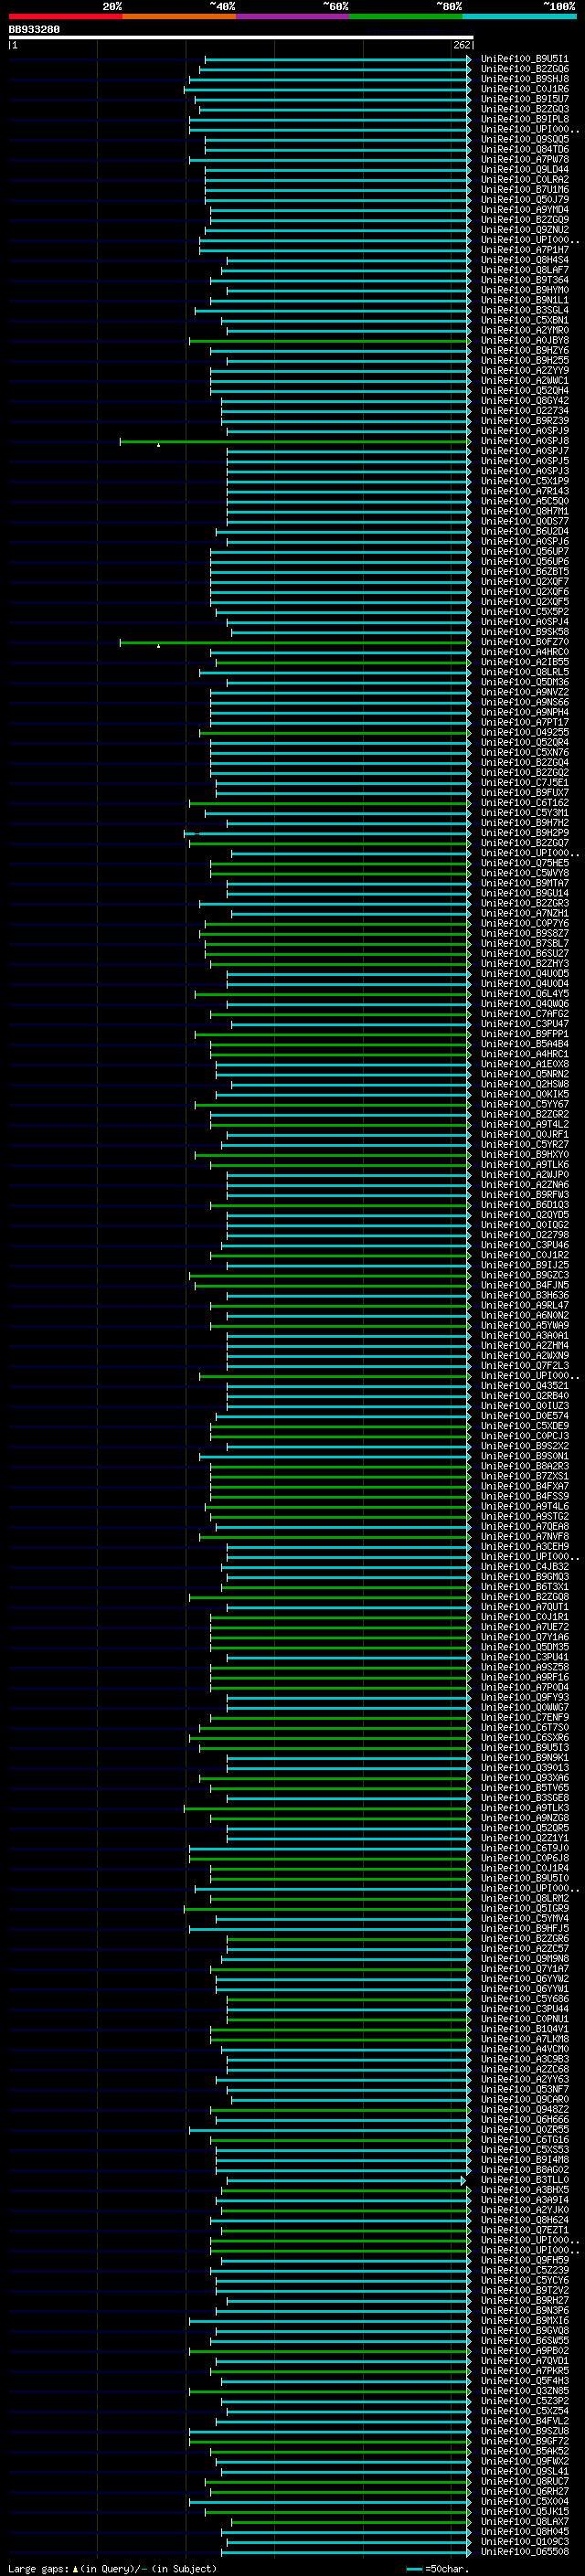Screen dimensions: 585x2576
Task: Select hit UniRef100_B9IPL8
Action: [x=525, y=119]
